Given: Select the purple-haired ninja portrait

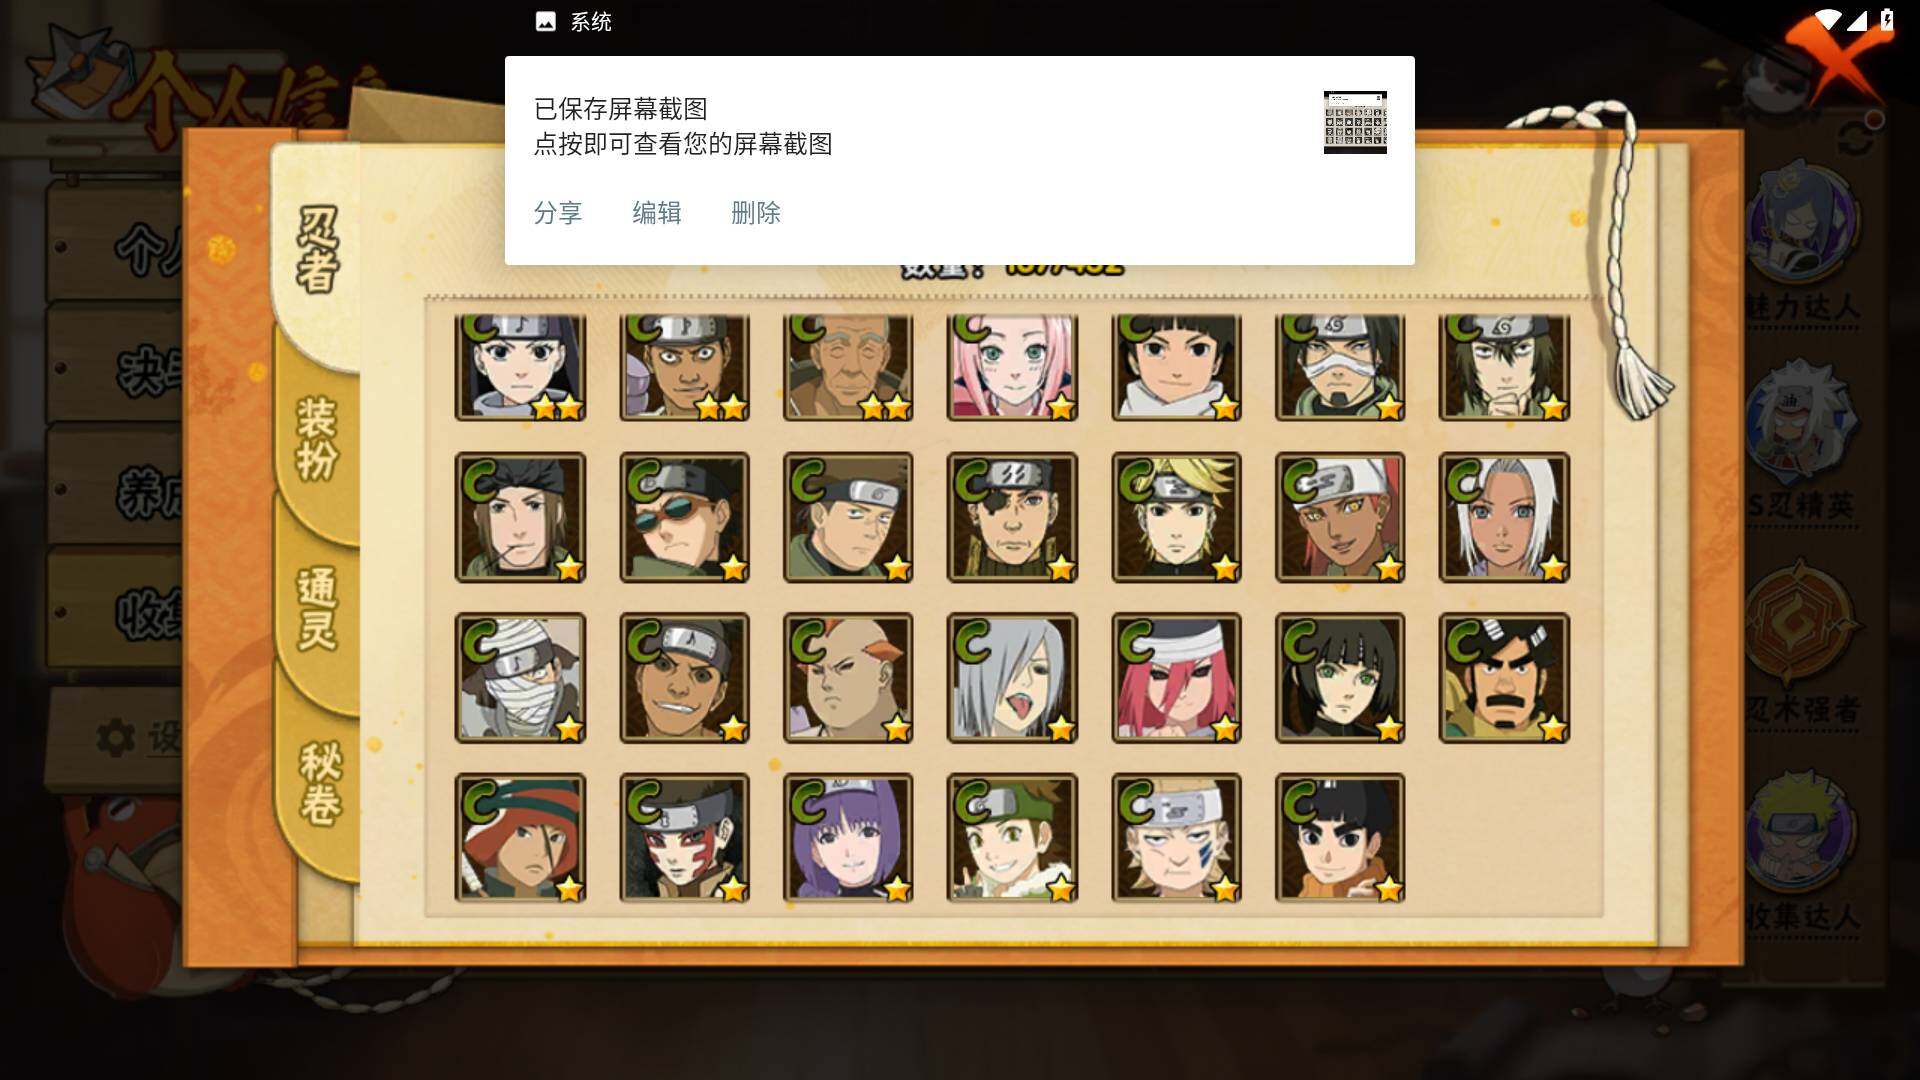Looking at the screenshot, I should click(848, 838).
